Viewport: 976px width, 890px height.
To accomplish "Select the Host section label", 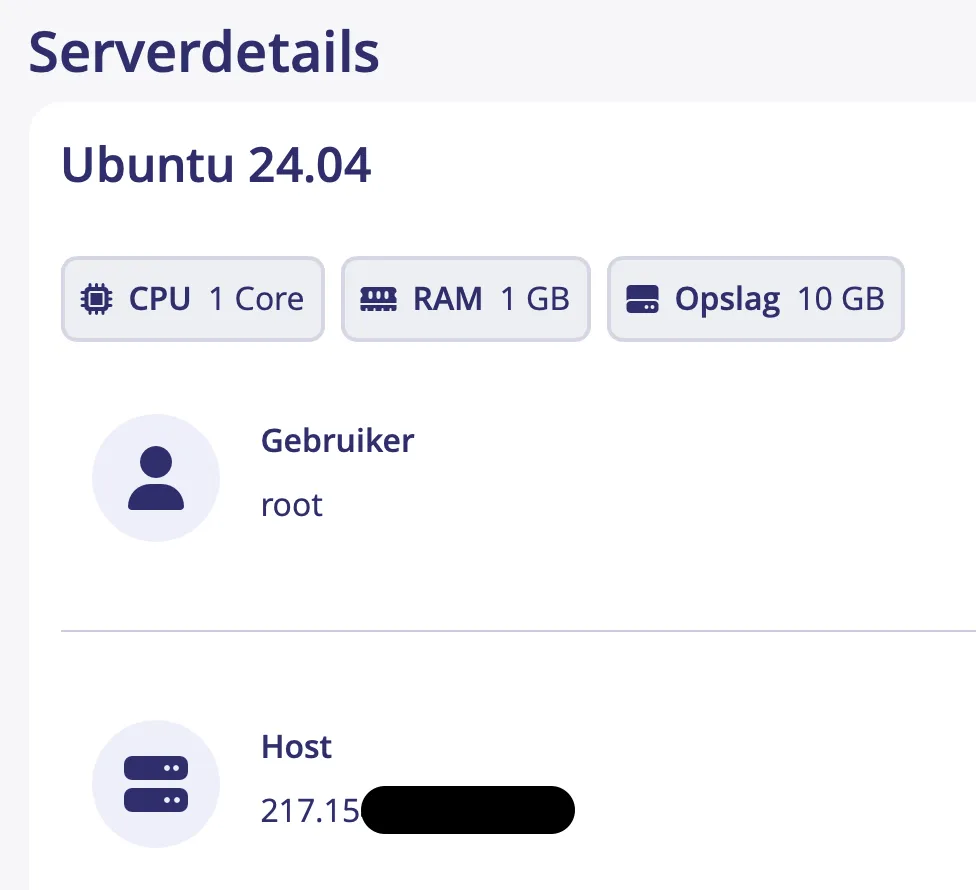I will (x=296, y=746).
